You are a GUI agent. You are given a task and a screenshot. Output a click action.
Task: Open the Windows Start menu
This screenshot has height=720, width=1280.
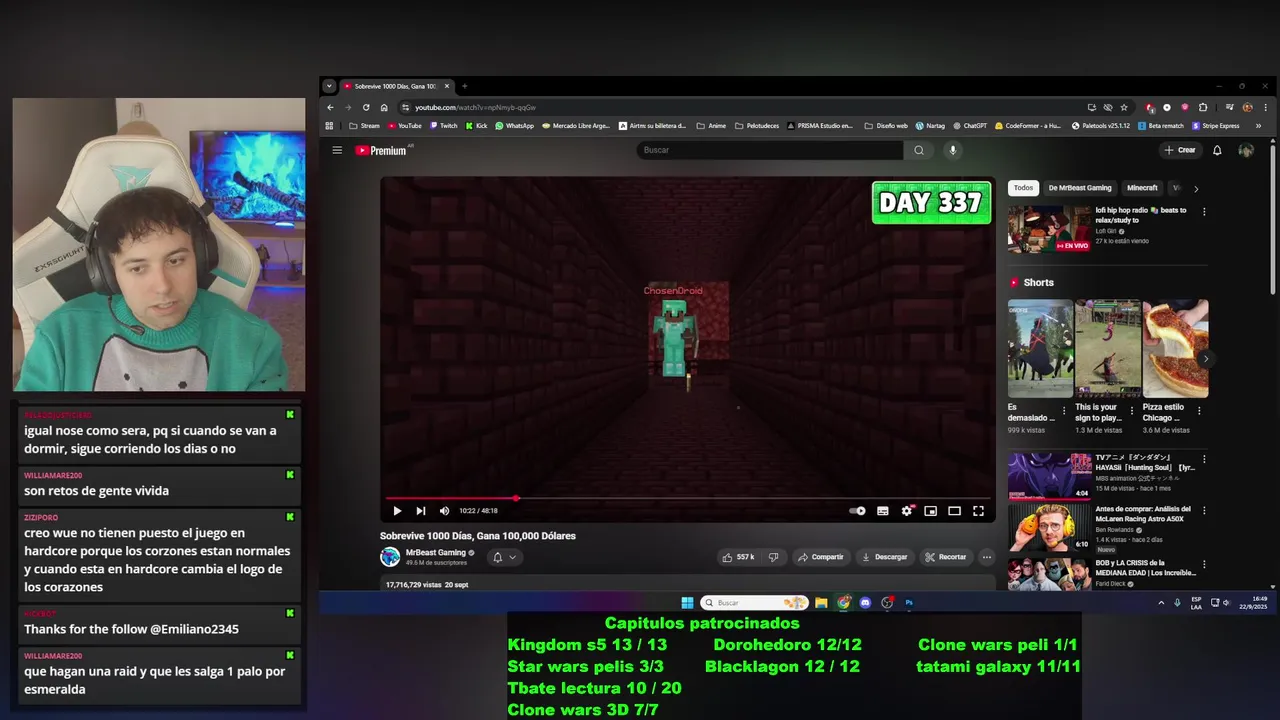tap(687, 603)
